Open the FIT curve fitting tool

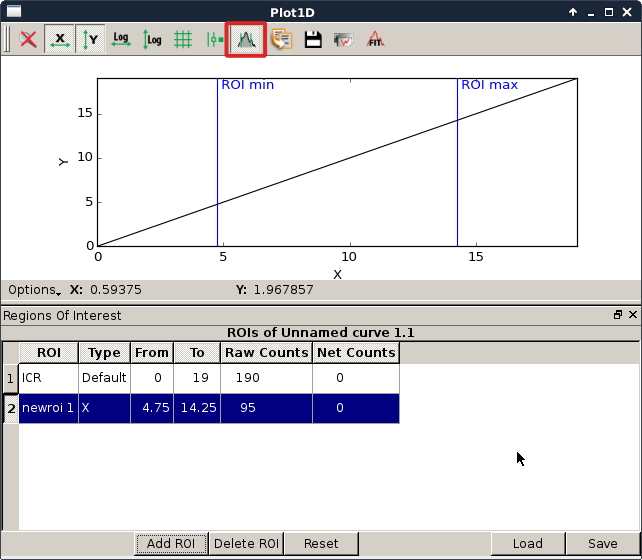click(x=376, y=40)
